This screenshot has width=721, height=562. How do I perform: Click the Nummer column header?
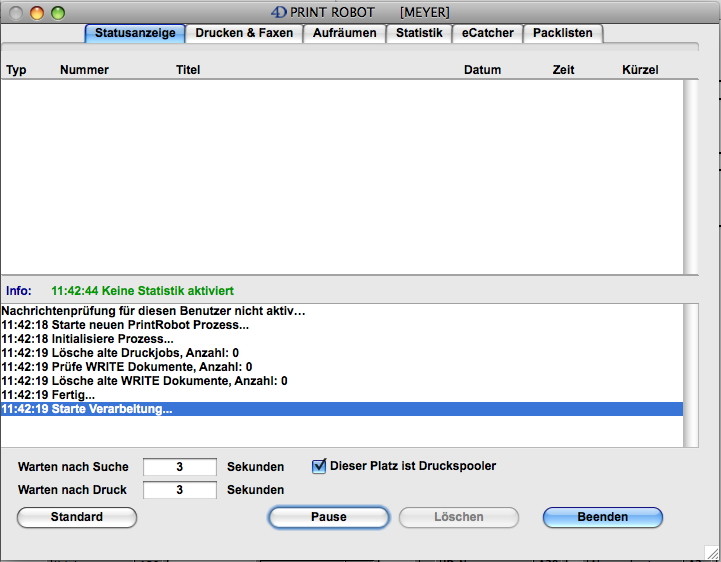click(x=84, y=70)
